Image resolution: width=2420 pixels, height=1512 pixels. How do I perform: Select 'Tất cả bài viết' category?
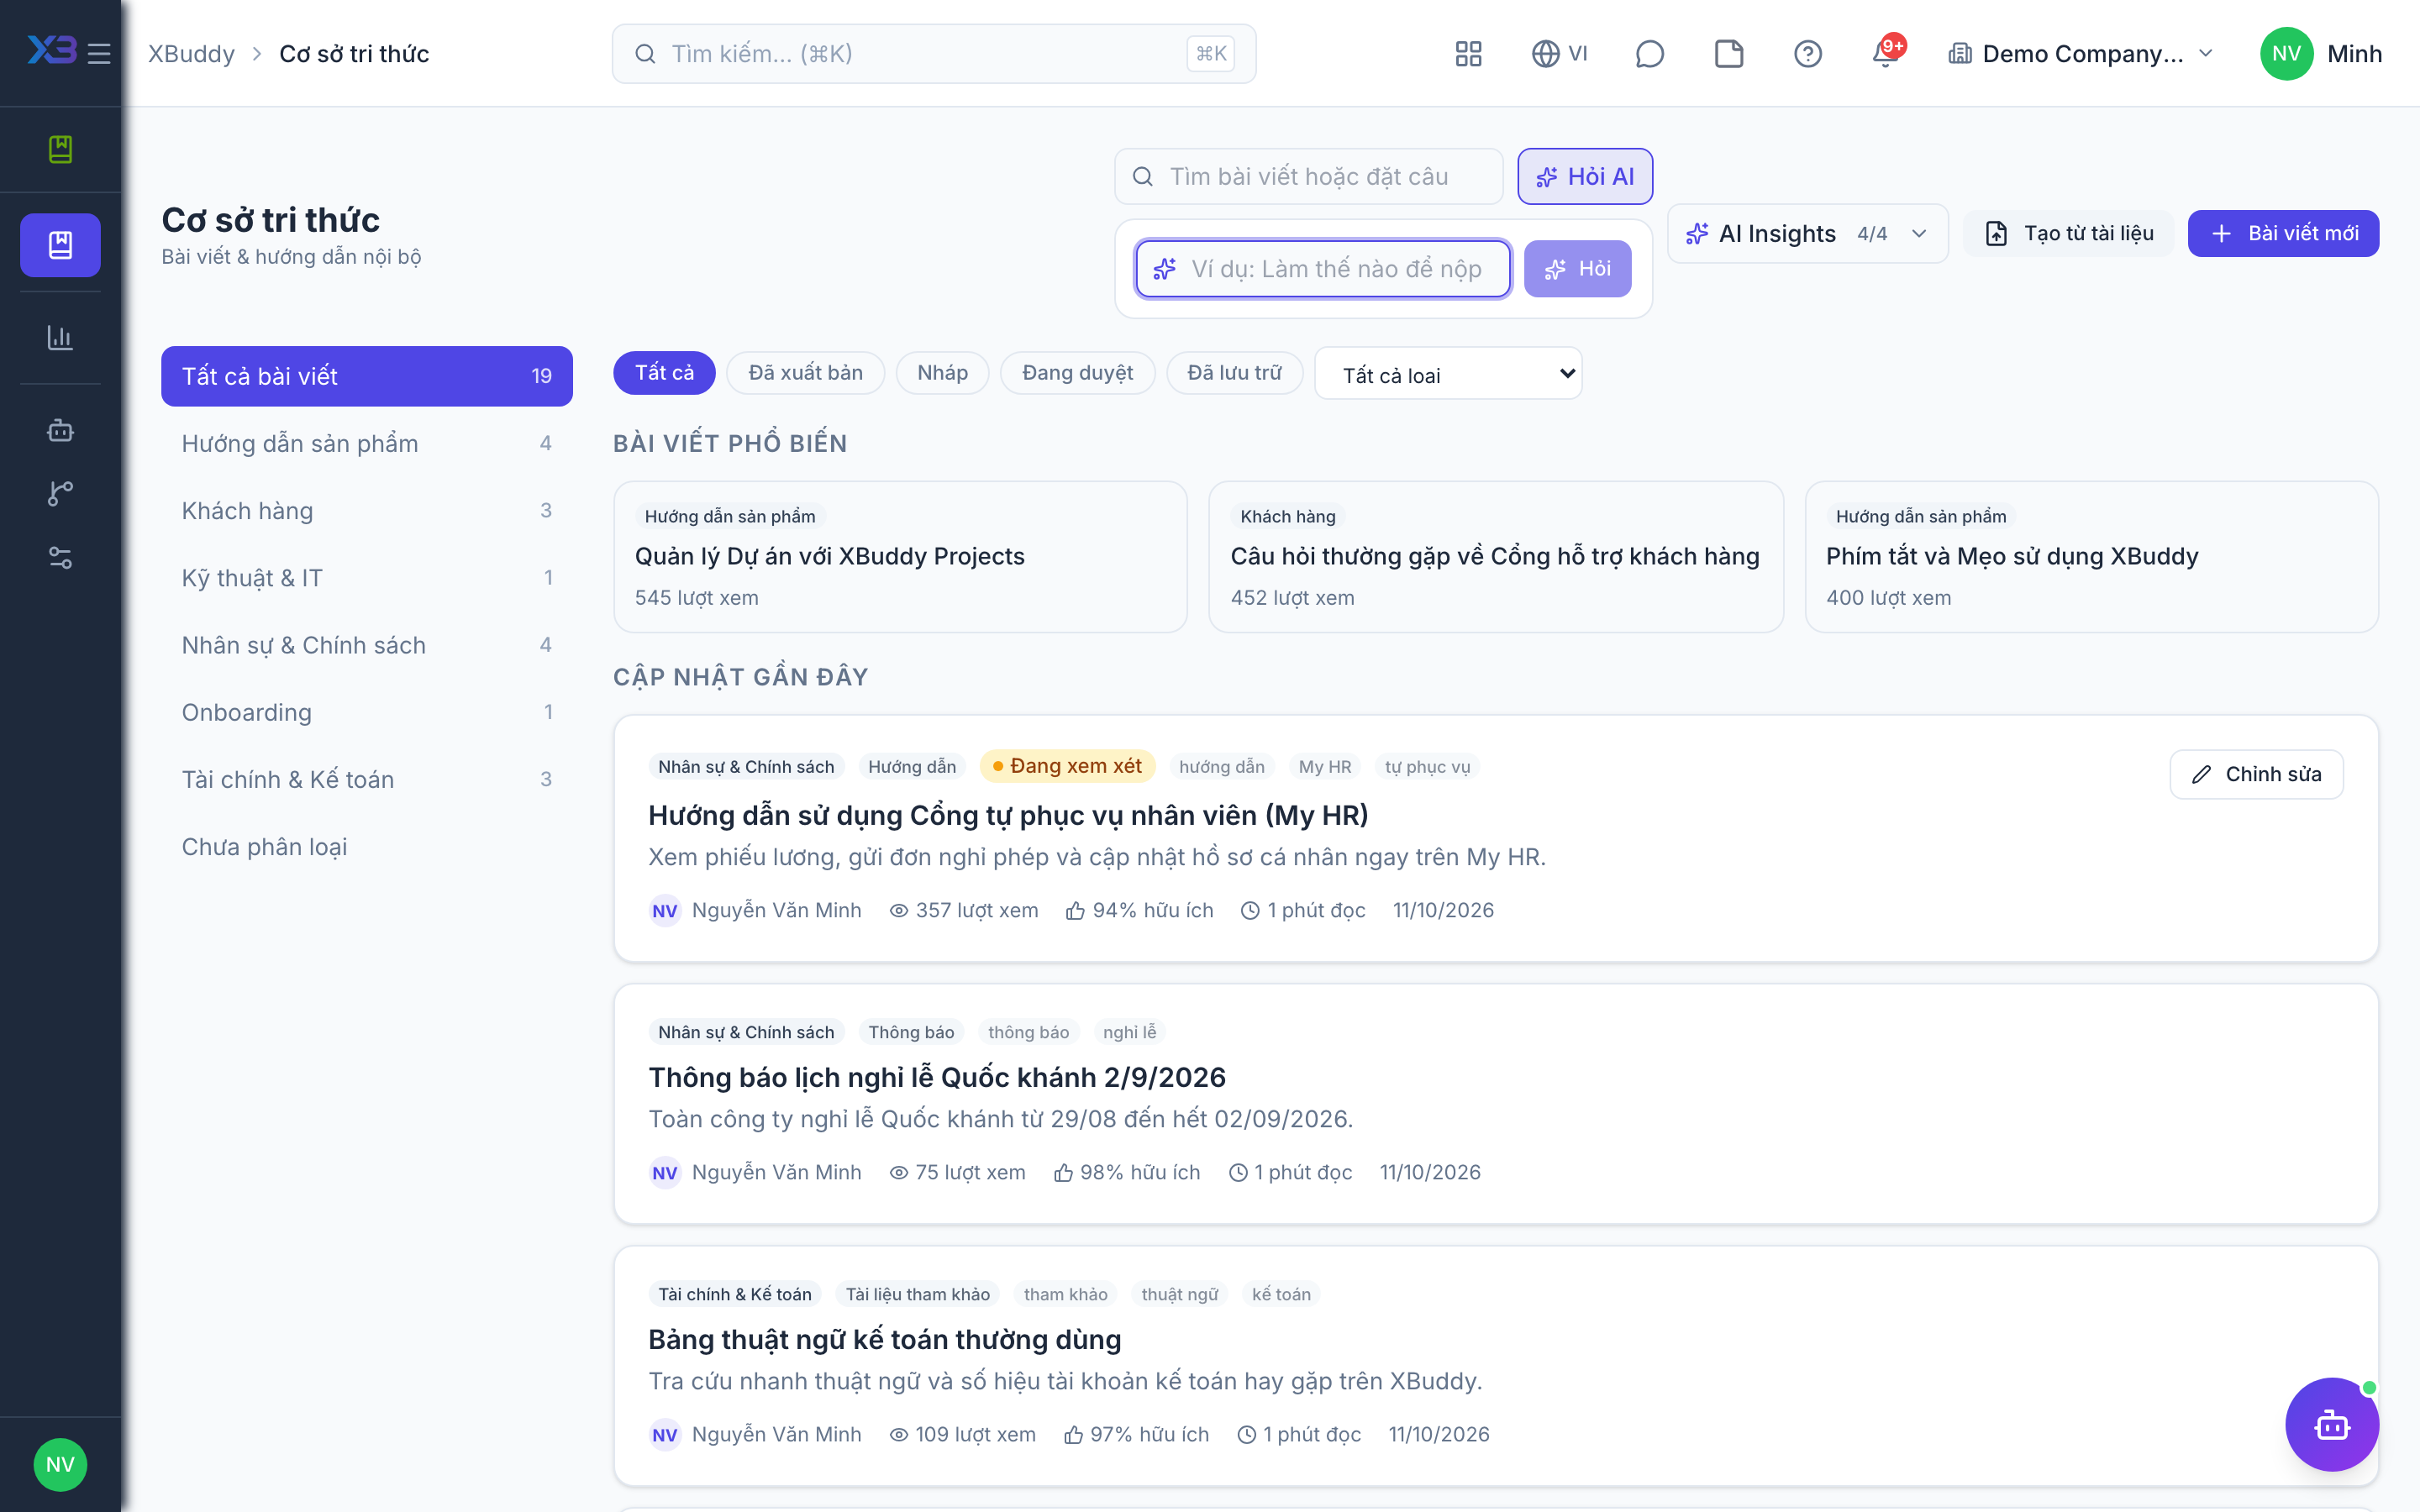point(366,376)
